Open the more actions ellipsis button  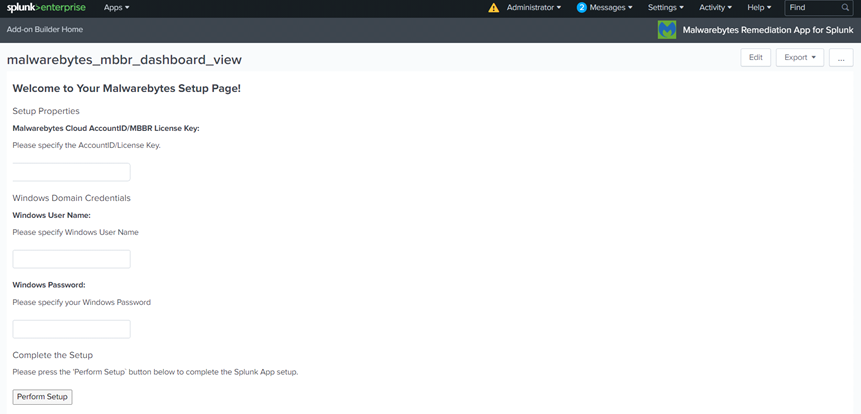coord(841,58)
